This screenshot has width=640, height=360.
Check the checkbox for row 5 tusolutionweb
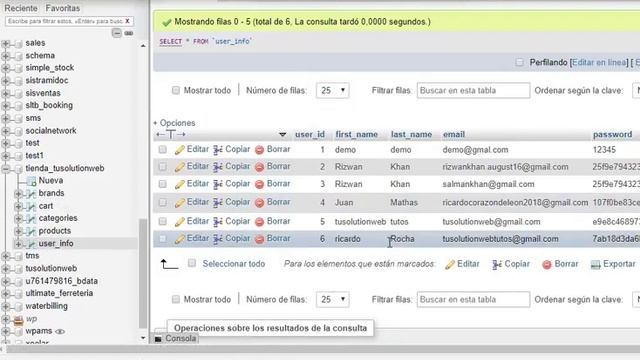[x=162, y=221]
